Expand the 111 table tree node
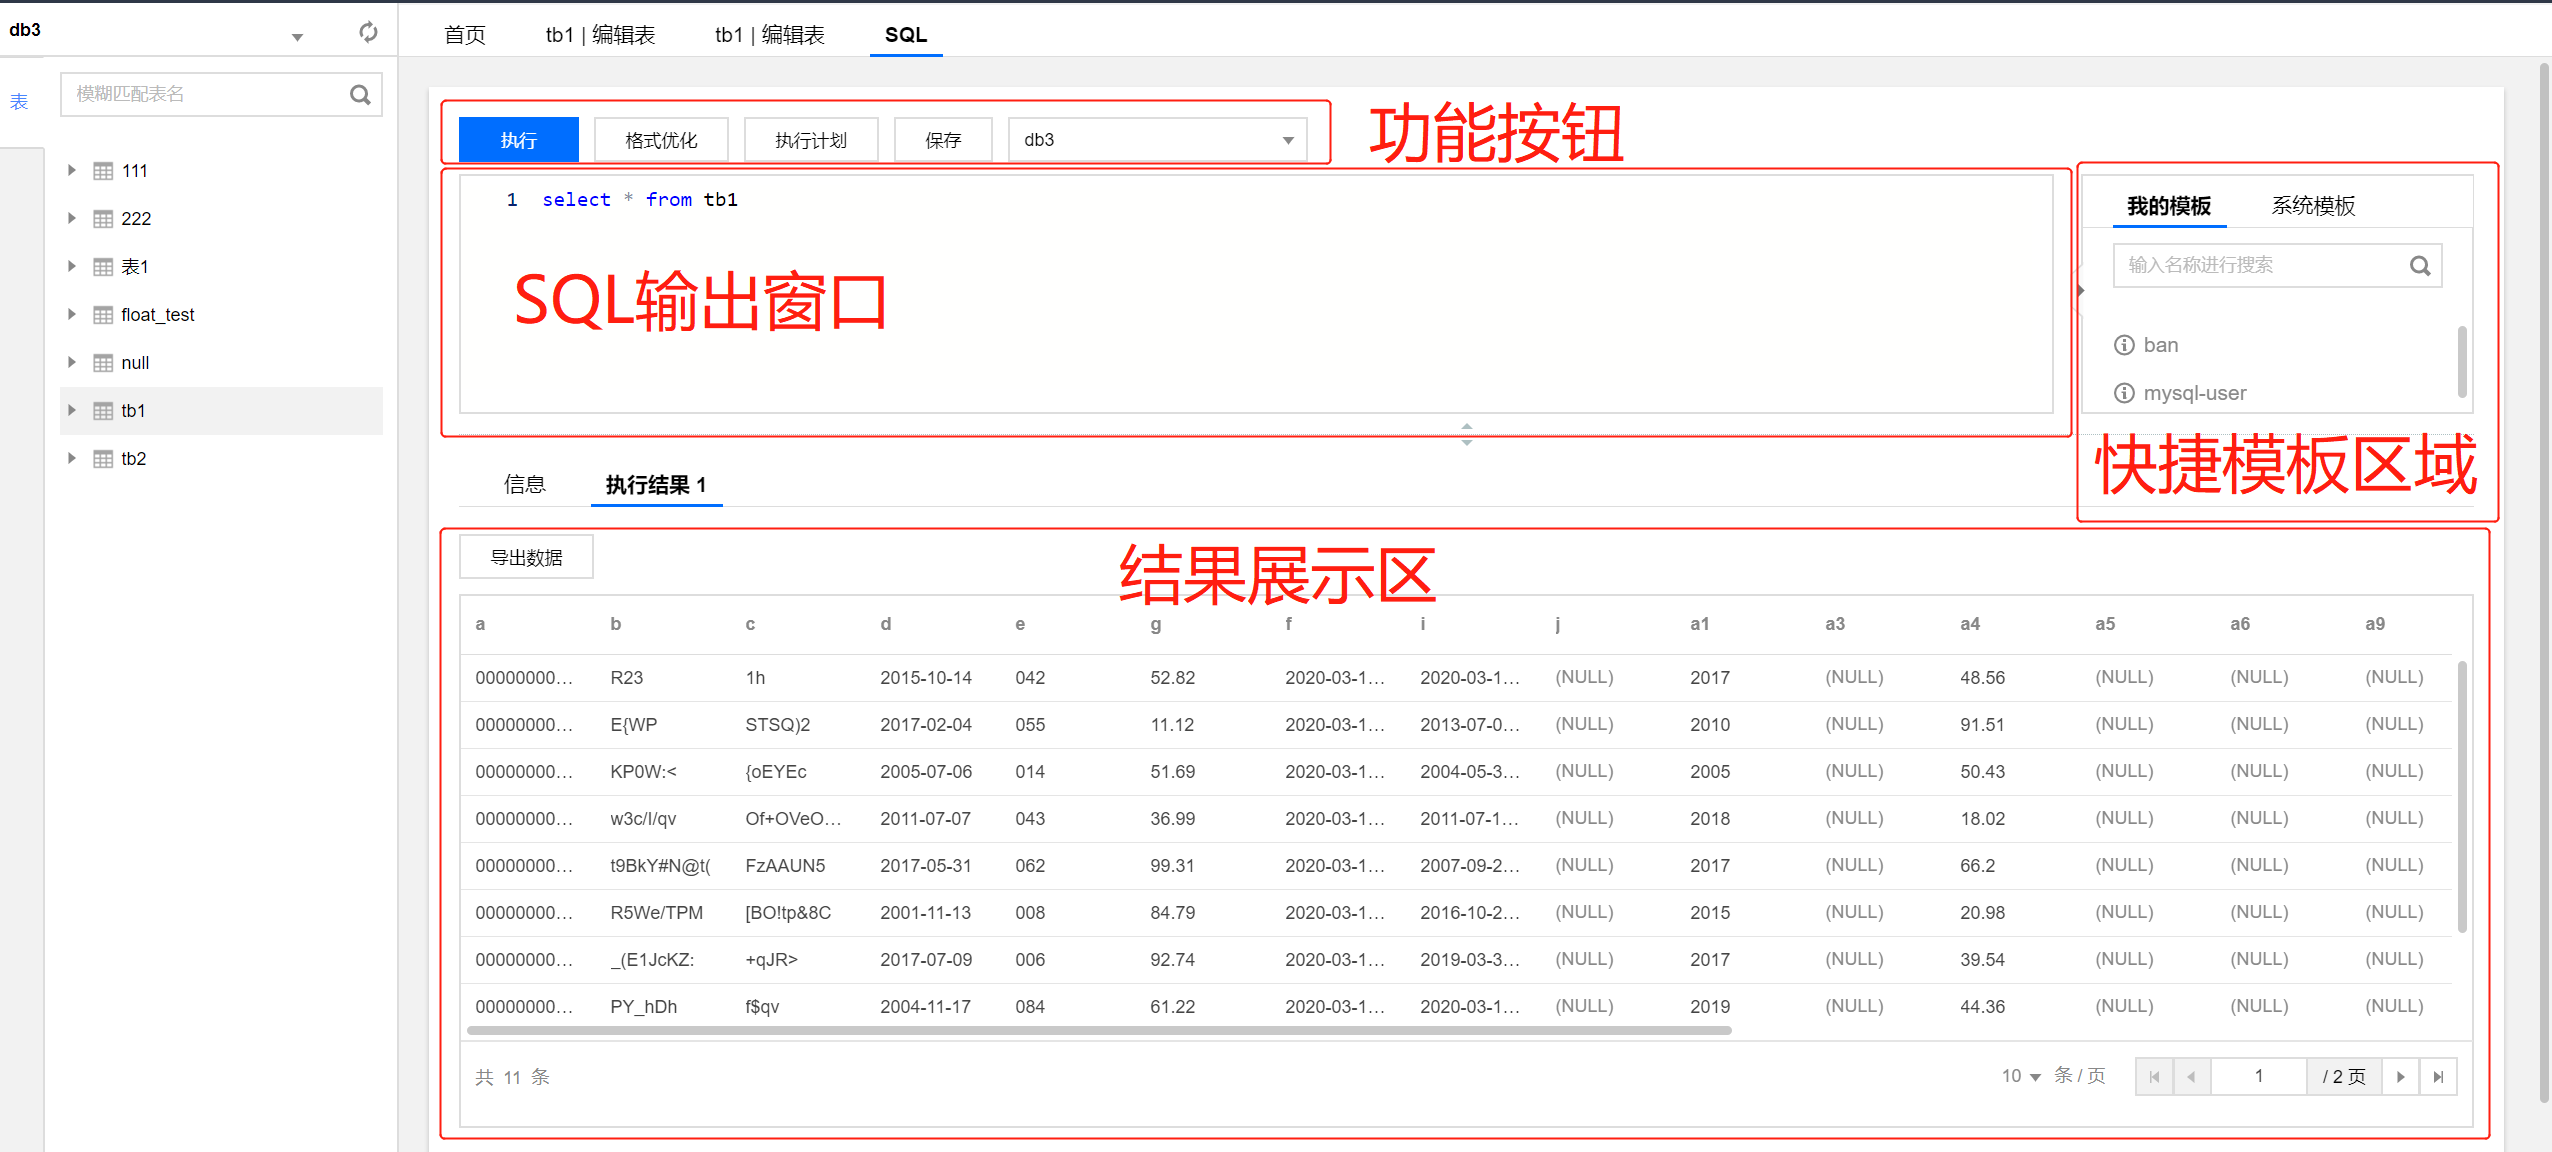2552x1152 pixels. [x=72, y=171]
